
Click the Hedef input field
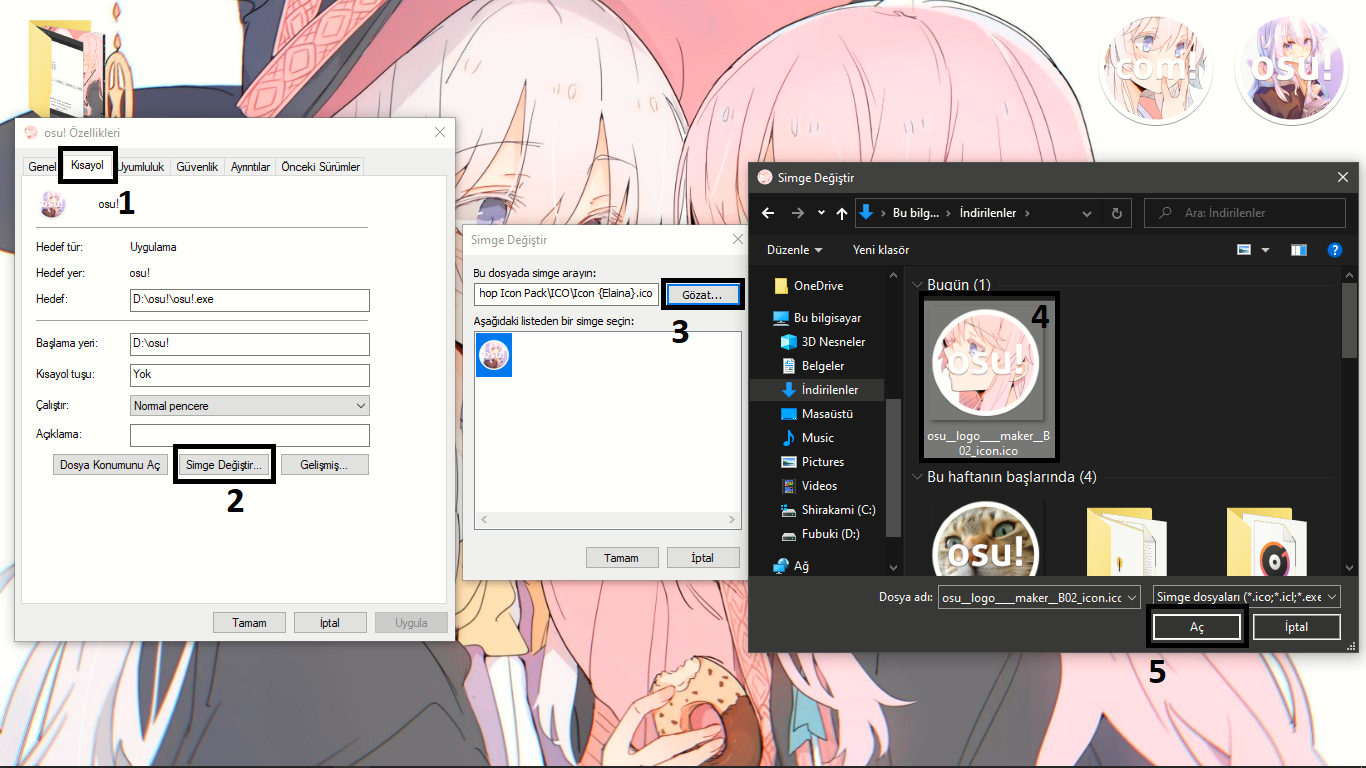pyautogui.click(x=250, y=300)
